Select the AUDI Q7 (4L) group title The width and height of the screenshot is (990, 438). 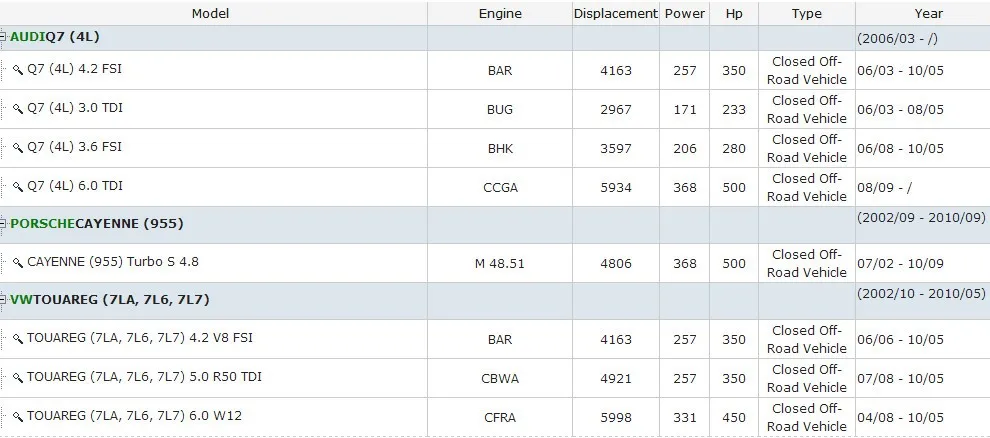point(54,37)
